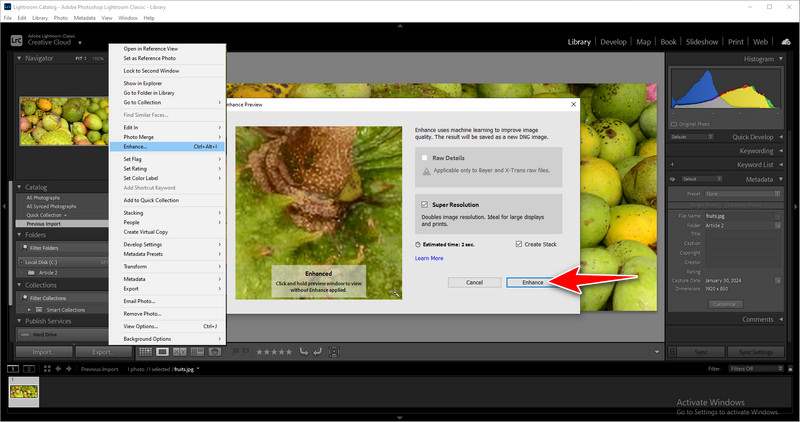This screenshot has height=422, width=800.
Task: Expand the Quick Develop panel
Action: pos(781,137)
